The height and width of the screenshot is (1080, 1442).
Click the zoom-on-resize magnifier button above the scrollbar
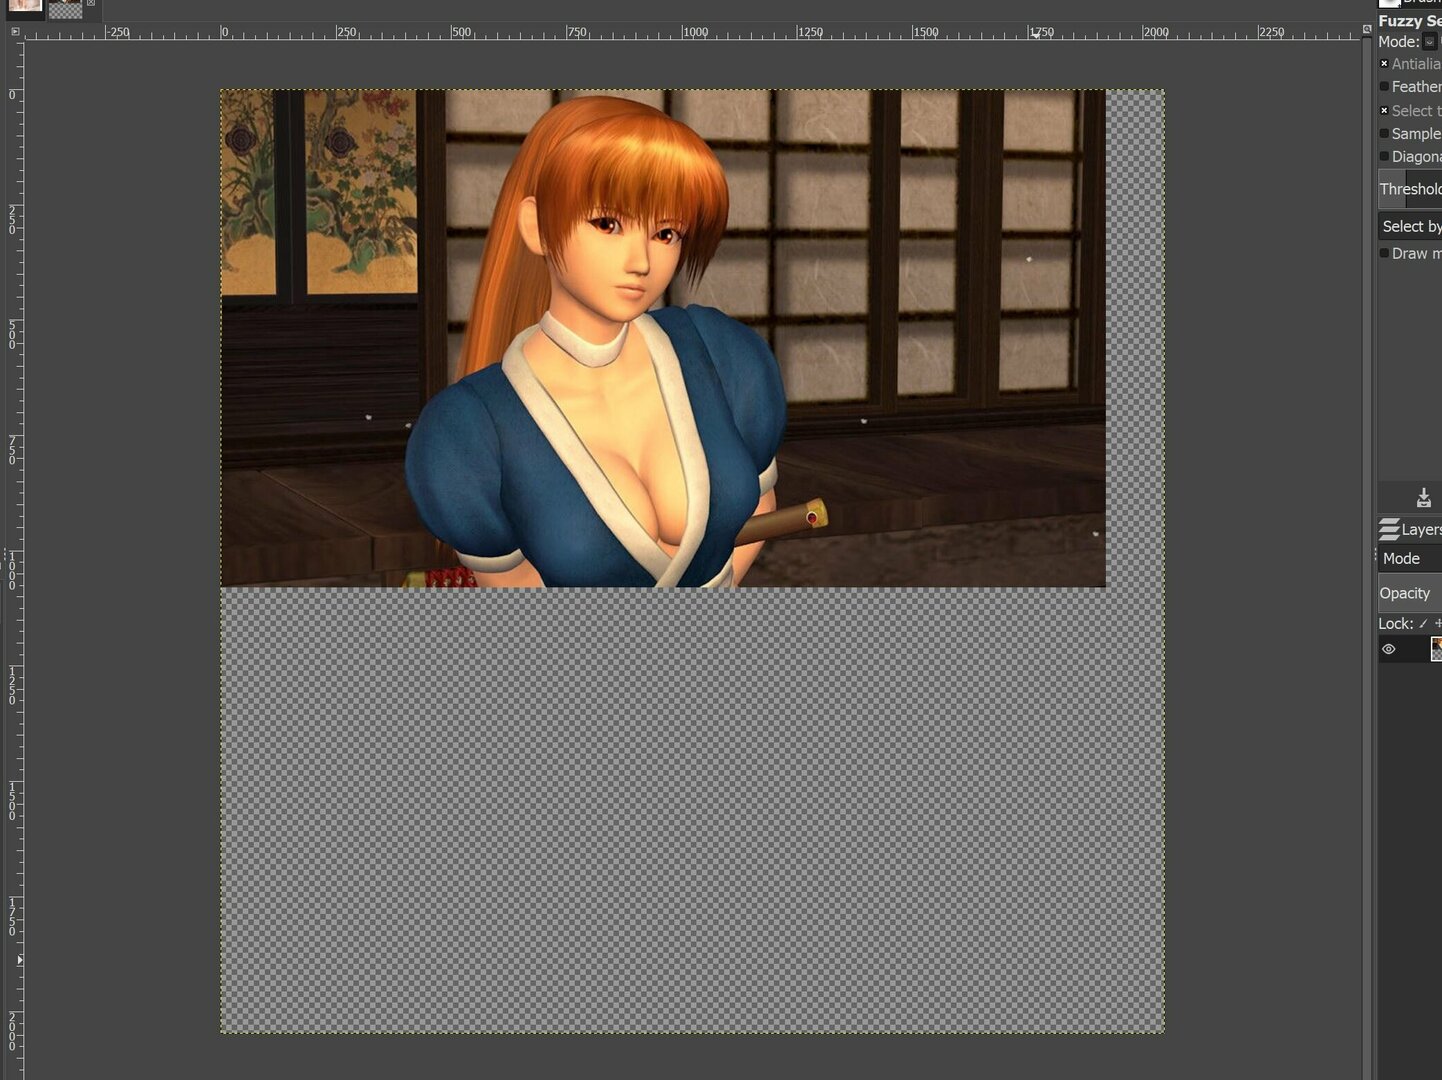[1367, 30]
